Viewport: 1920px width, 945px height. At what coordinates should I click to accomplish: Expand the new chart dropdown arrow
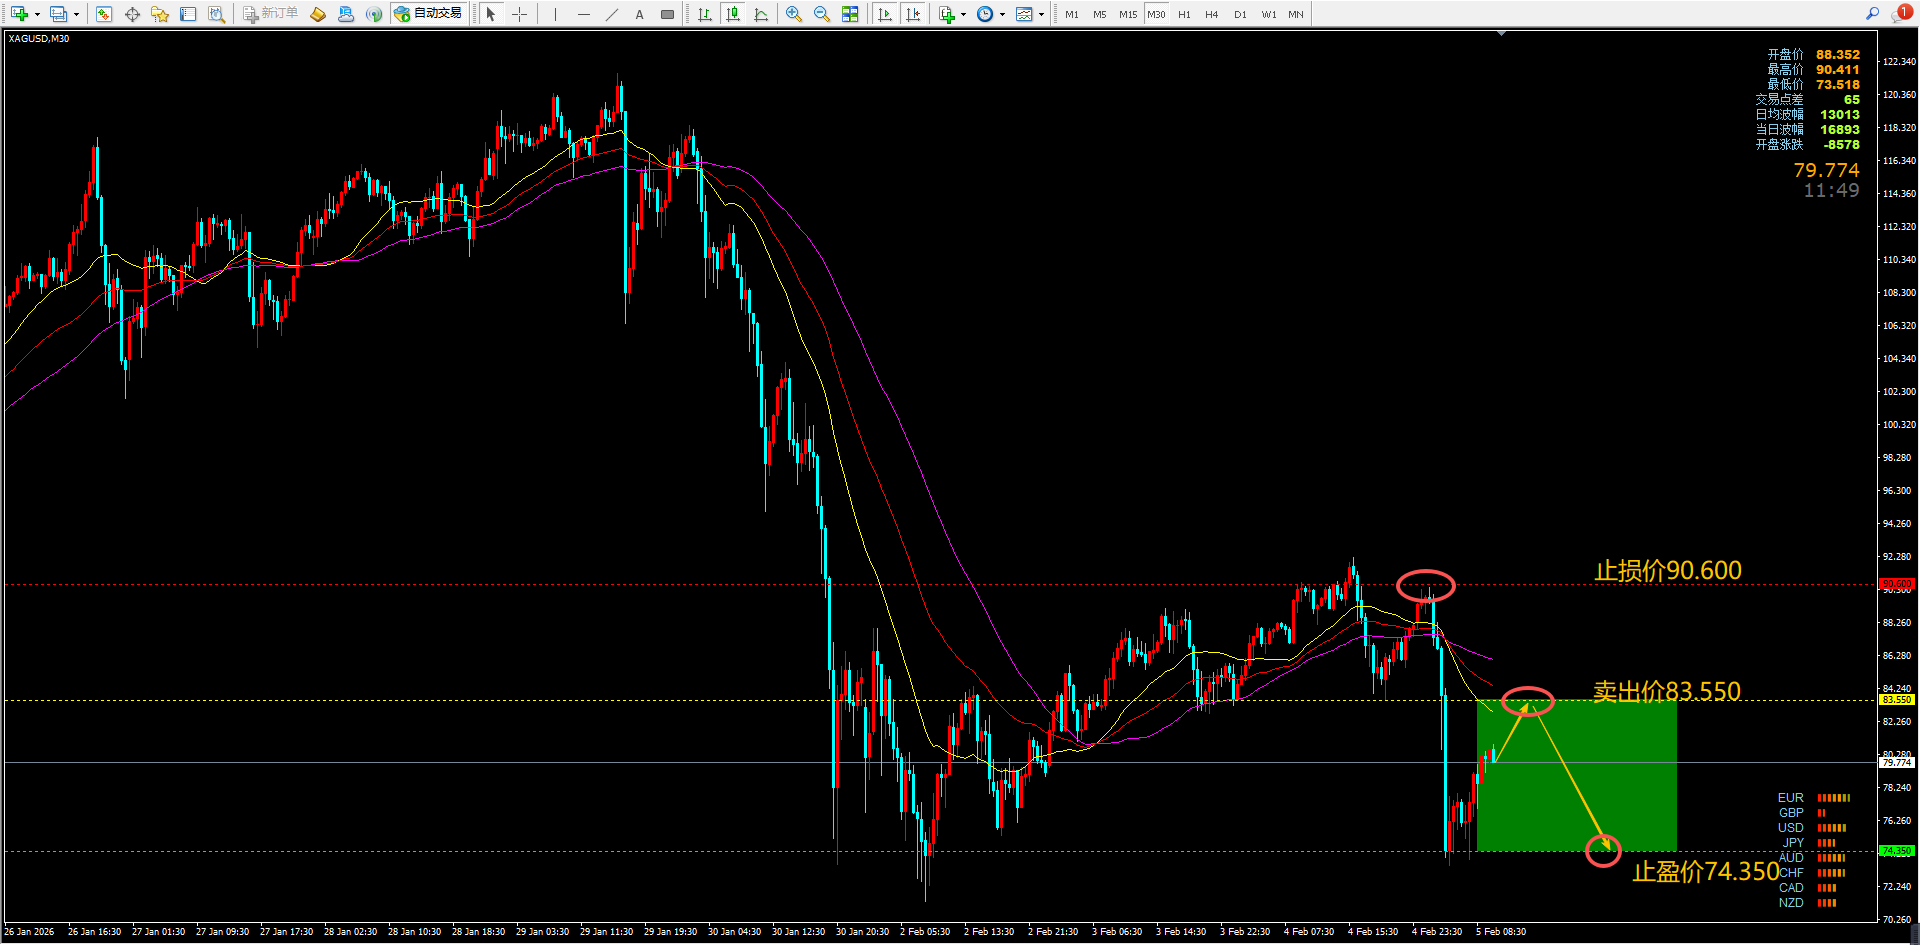(x=37, y=14)
